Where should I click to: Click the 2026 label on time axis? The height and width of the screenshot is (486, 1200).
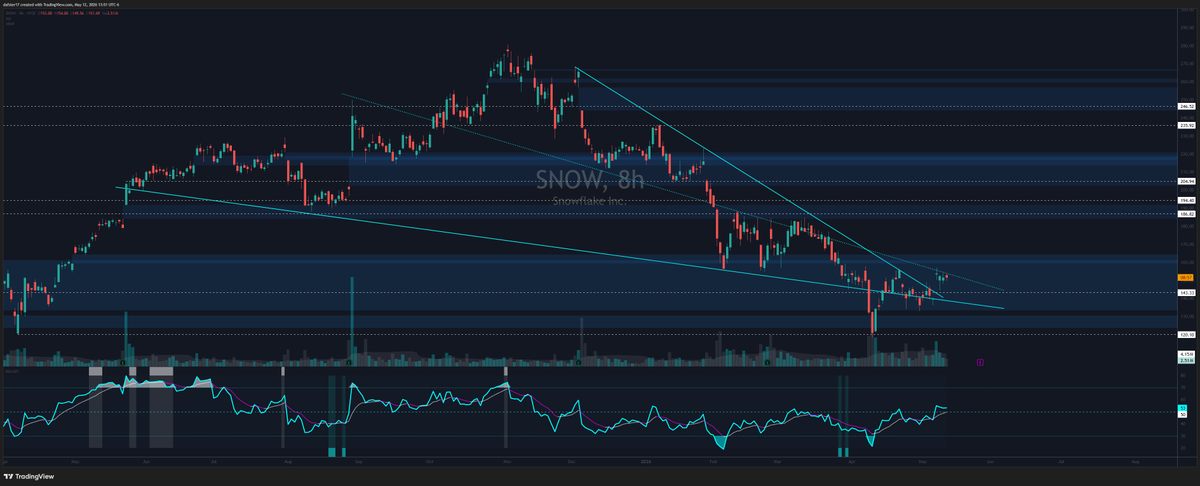point(647,464)
